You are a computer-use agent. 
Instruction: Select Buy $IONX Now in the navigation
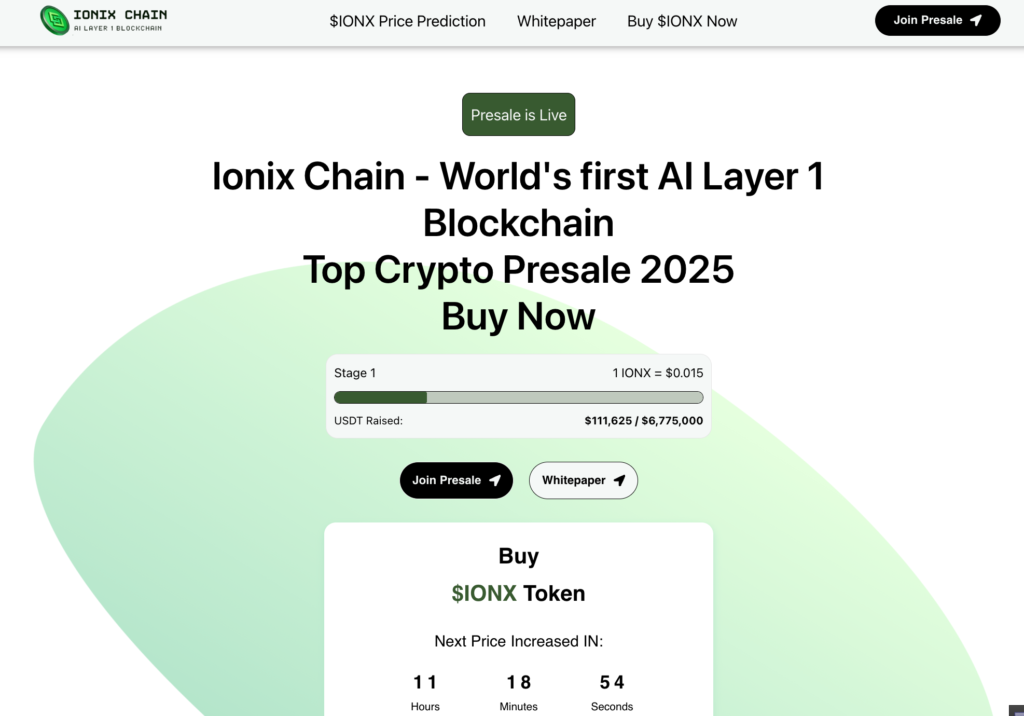click(682, 21)
